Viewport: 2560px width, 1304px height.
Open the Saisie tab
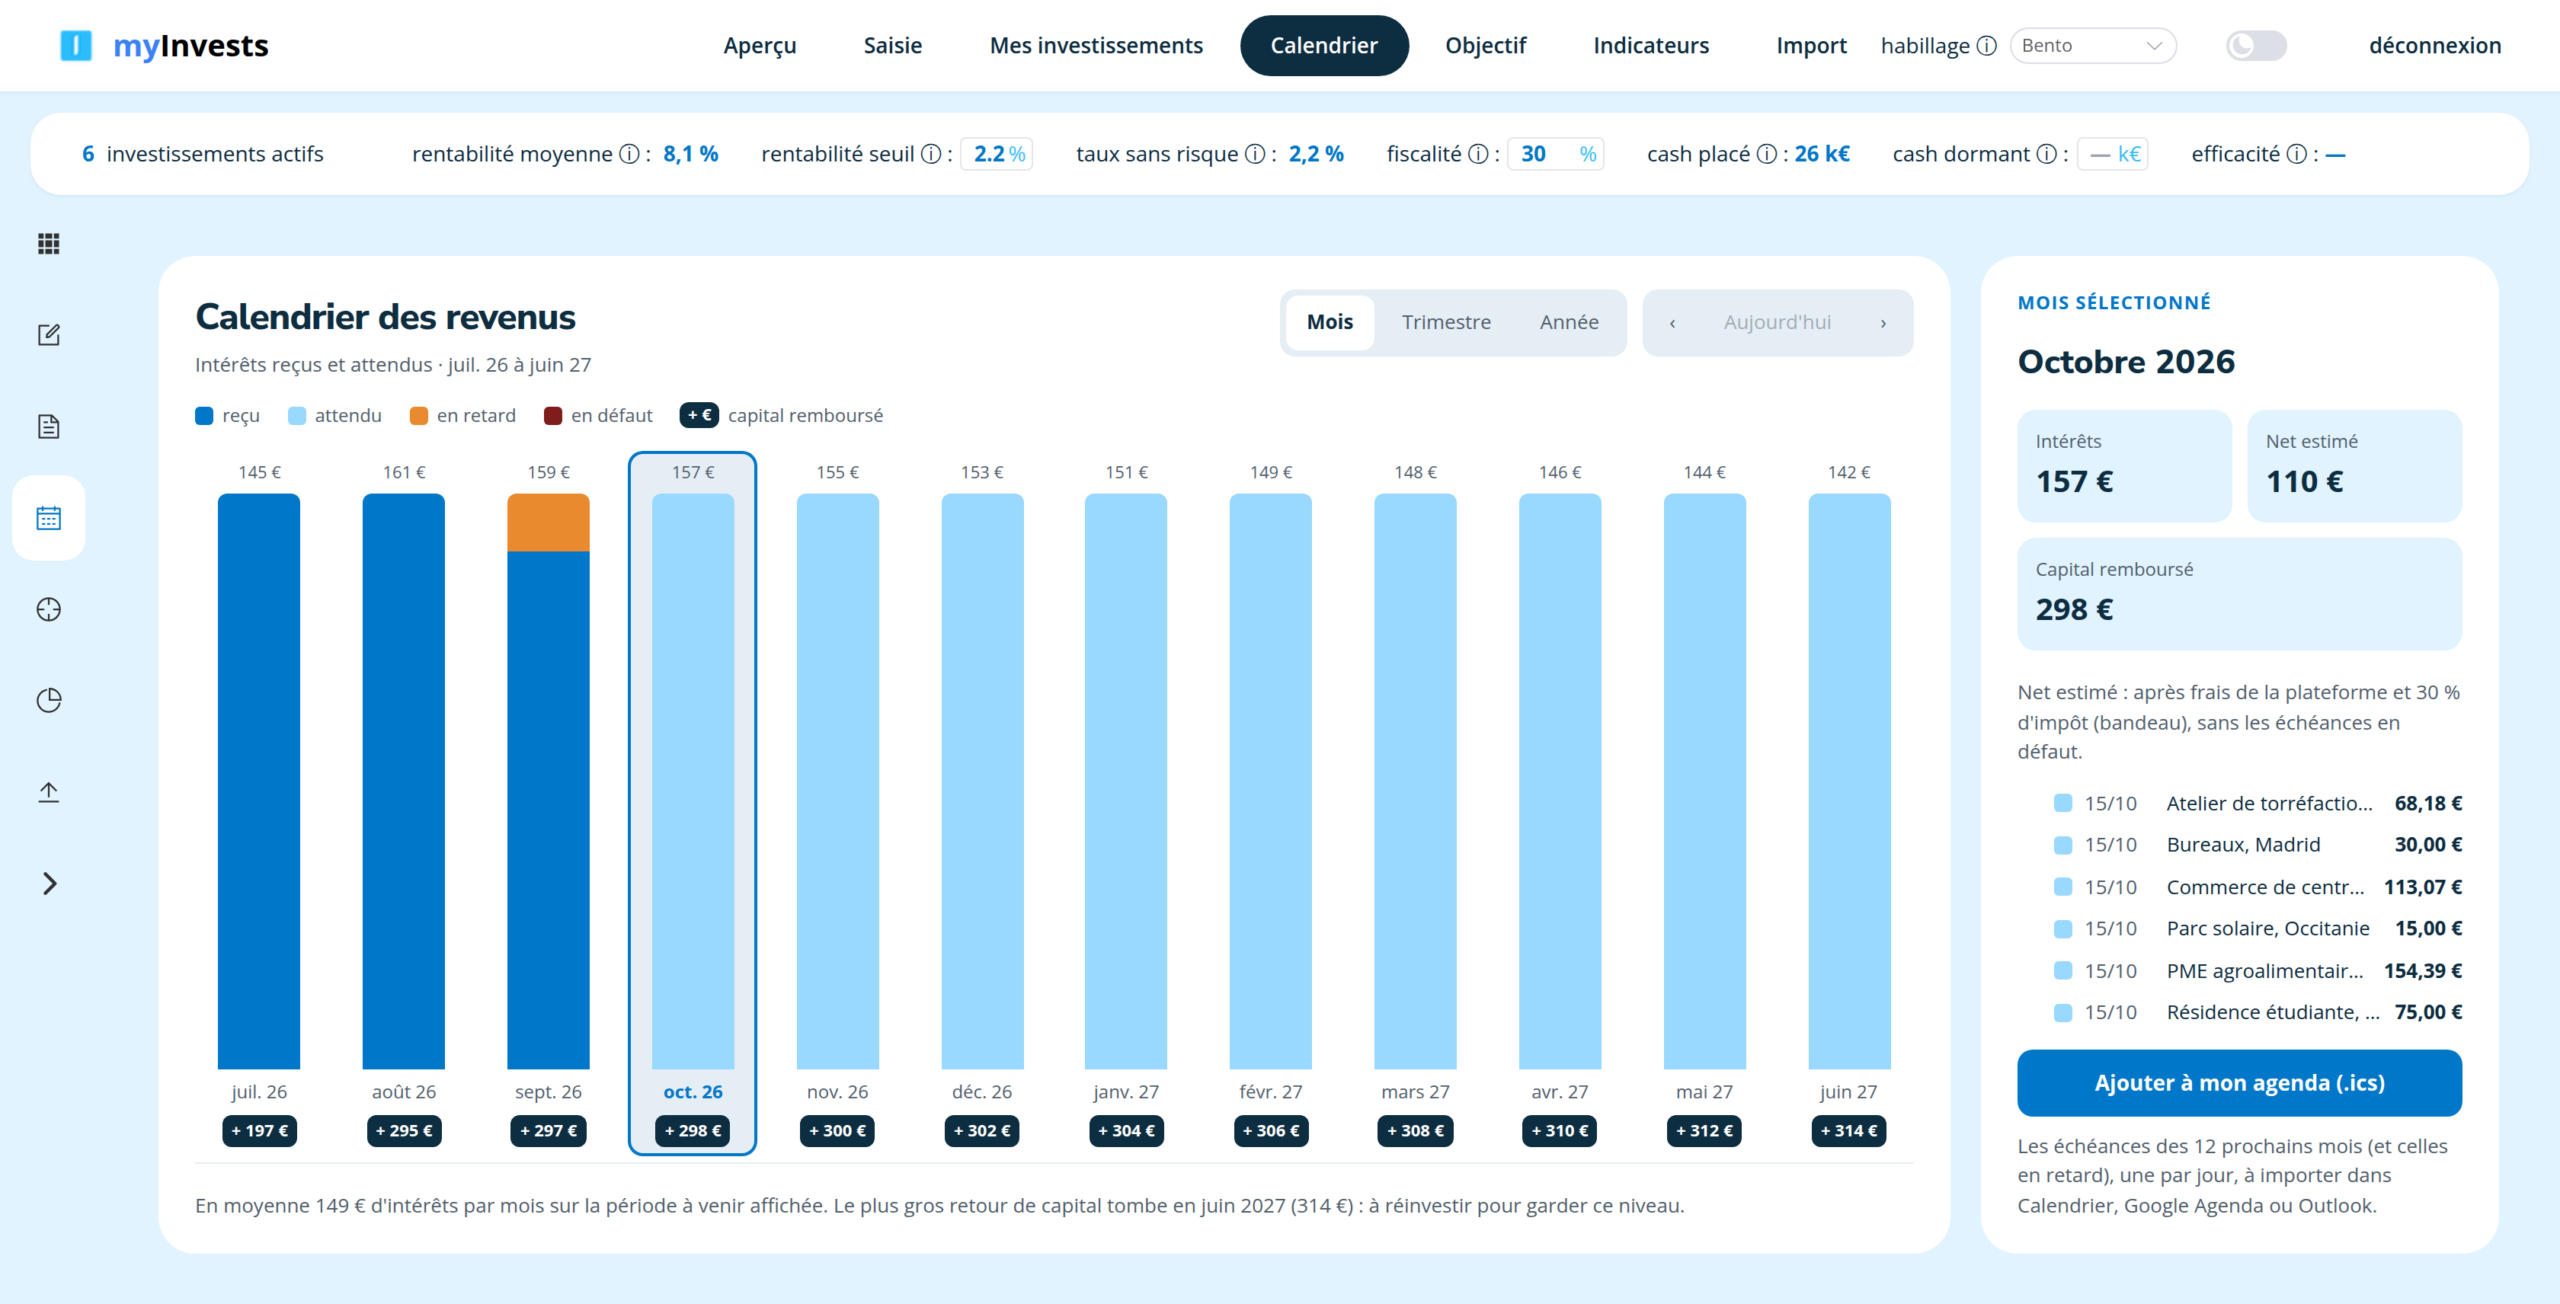[x=893, y=46]
